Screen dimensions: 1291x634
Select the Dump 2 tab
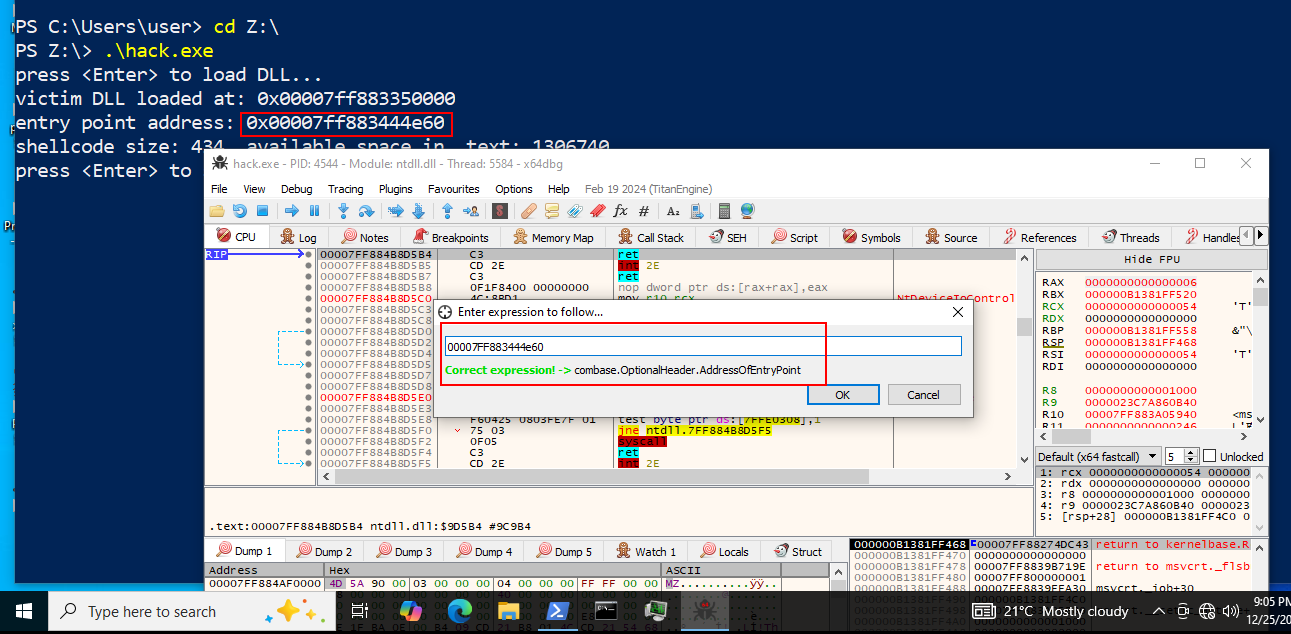tap(323, 551)
